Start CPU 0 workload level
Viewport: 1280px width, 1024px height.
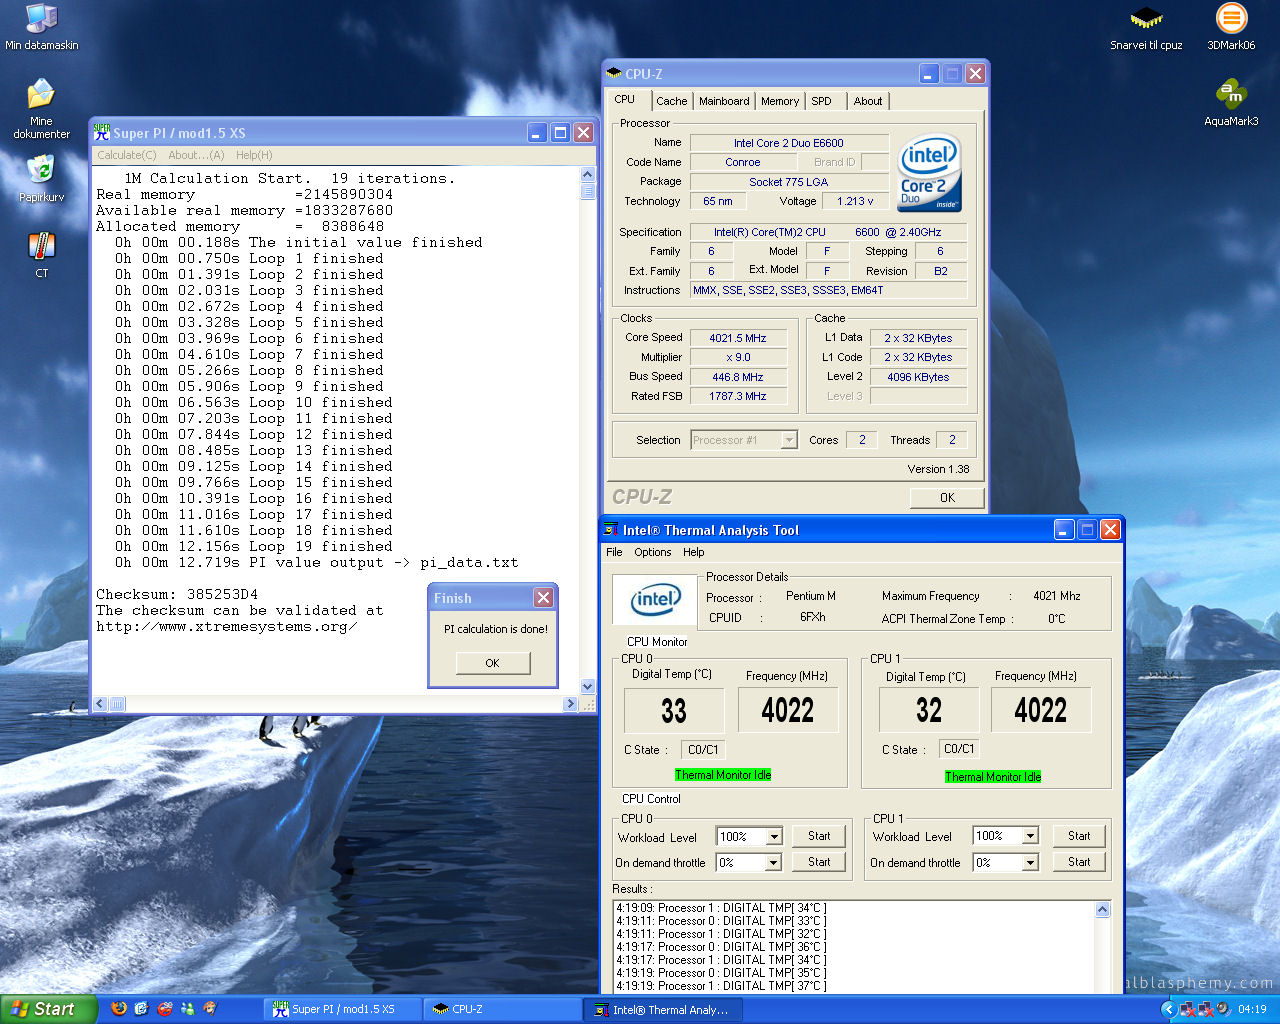click(819, 836)
